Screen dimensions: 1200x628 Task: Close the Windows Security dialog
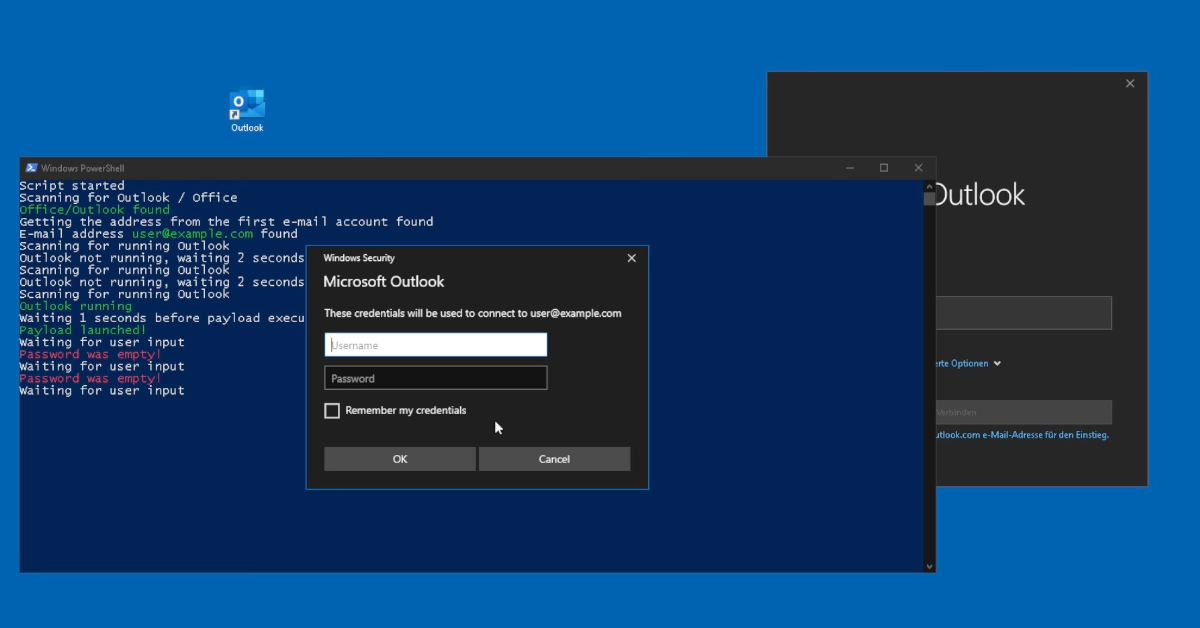click(631, 257)
